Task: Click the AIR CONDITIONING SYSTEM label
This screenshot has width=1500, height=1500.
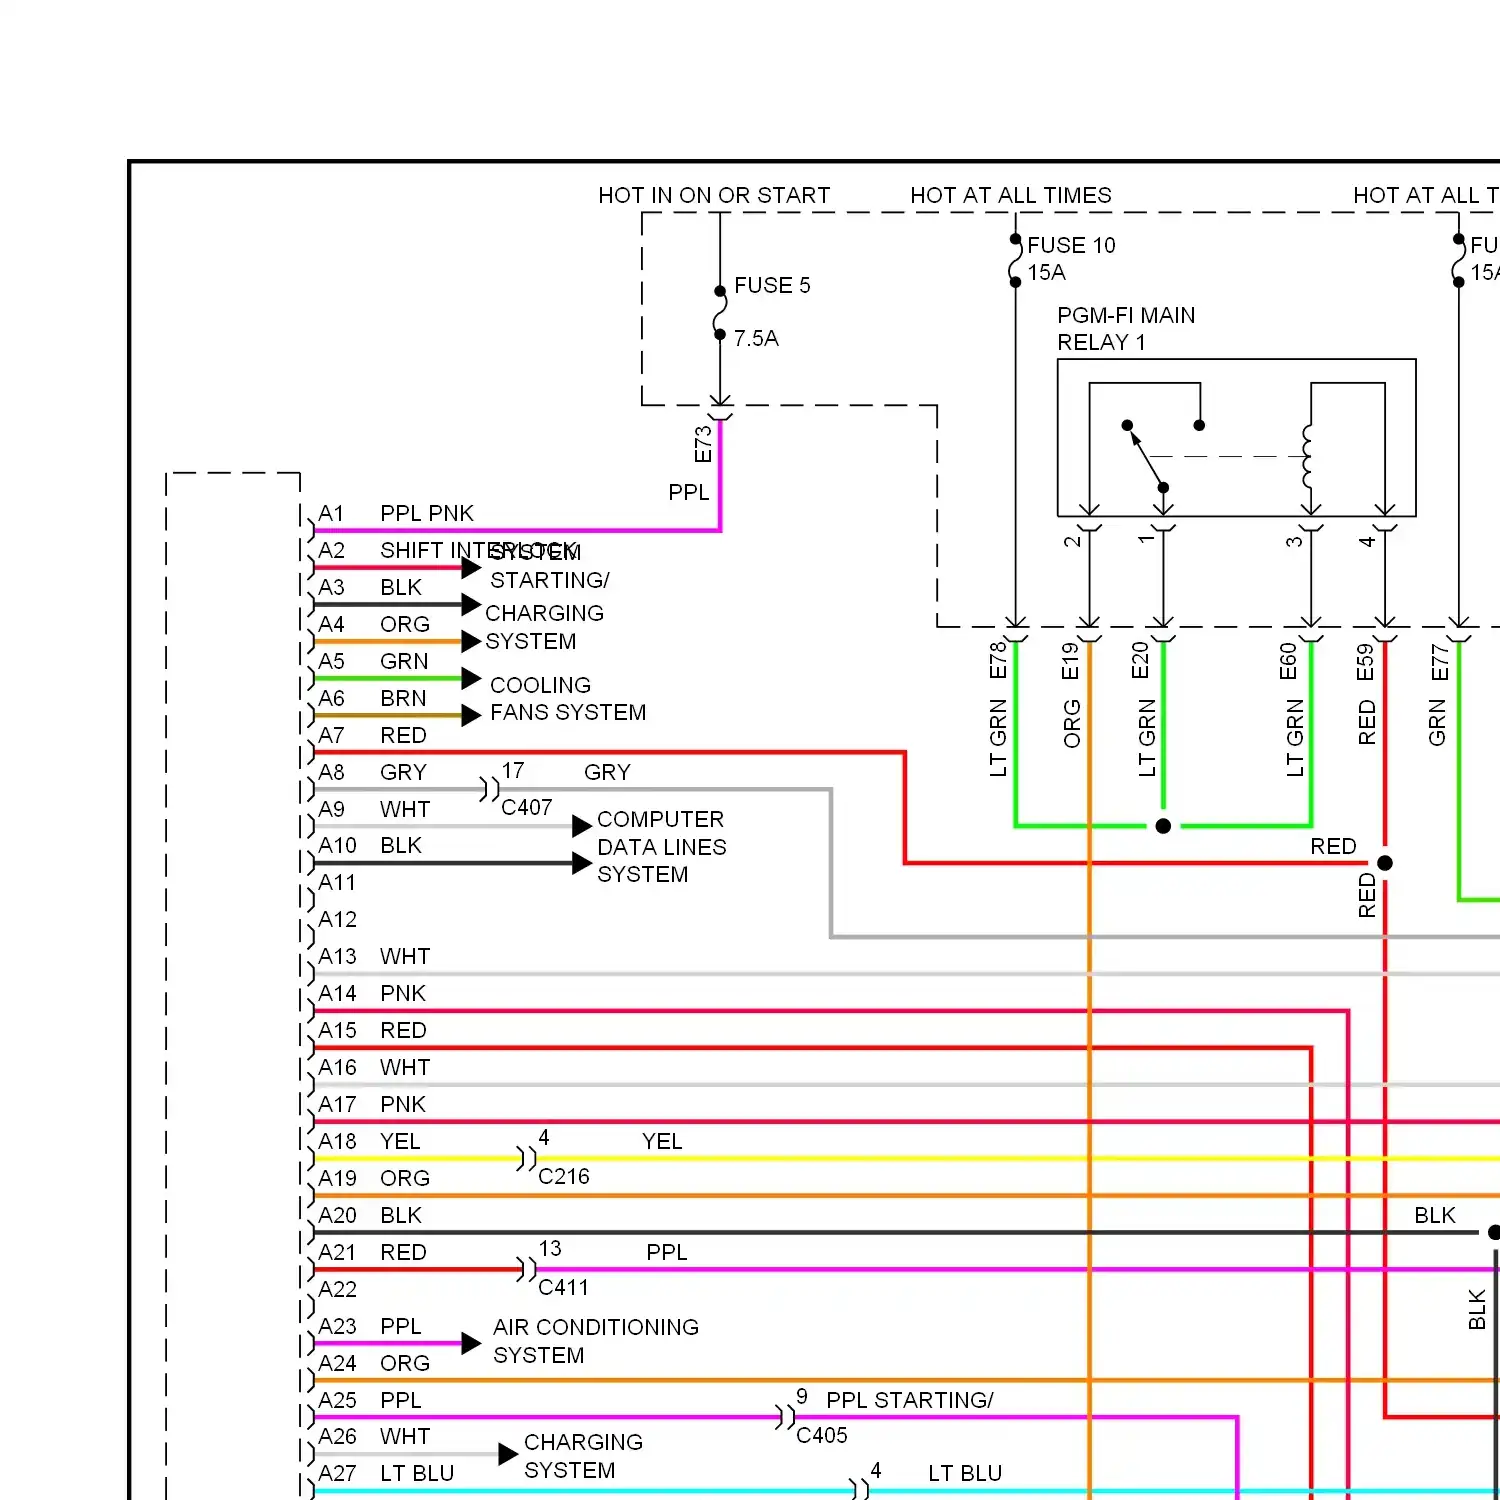Action: pos(596,1341)
